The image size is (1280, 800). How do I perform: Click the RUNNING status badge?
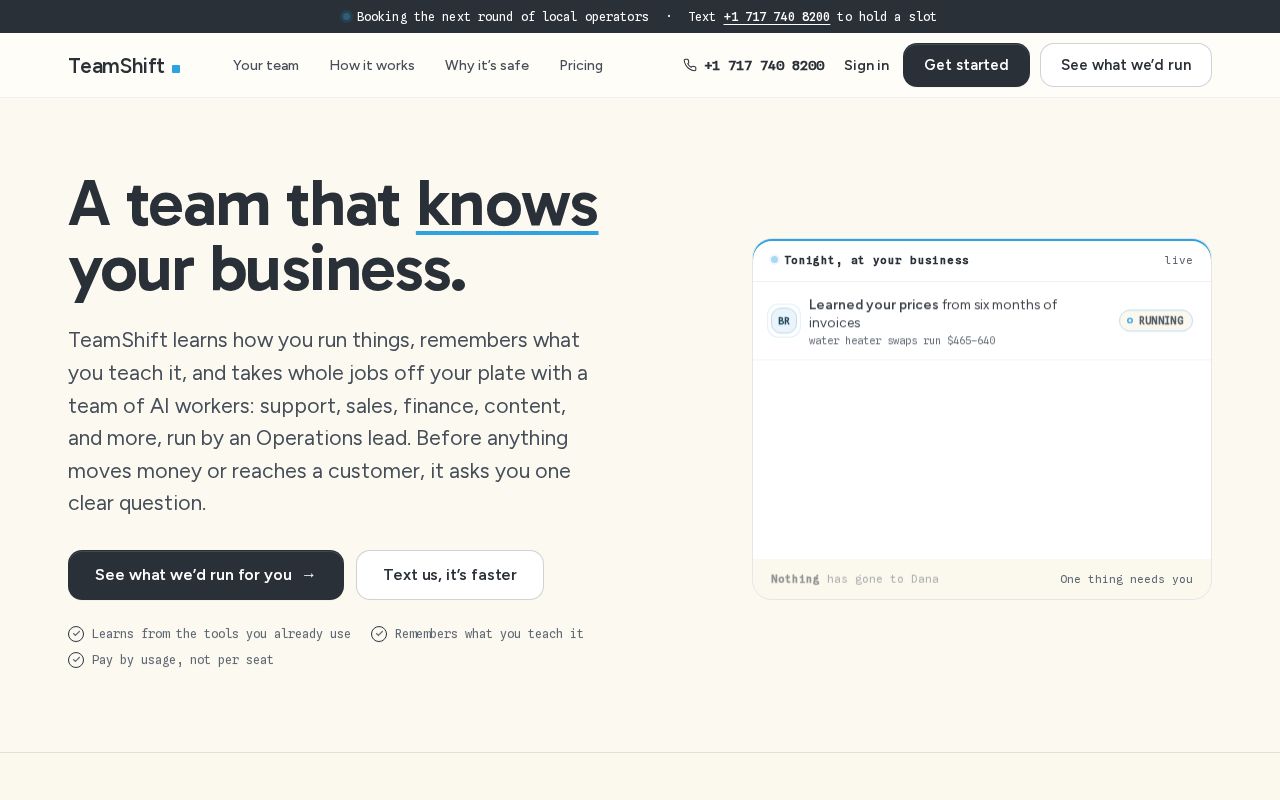tap(1156, 321)
